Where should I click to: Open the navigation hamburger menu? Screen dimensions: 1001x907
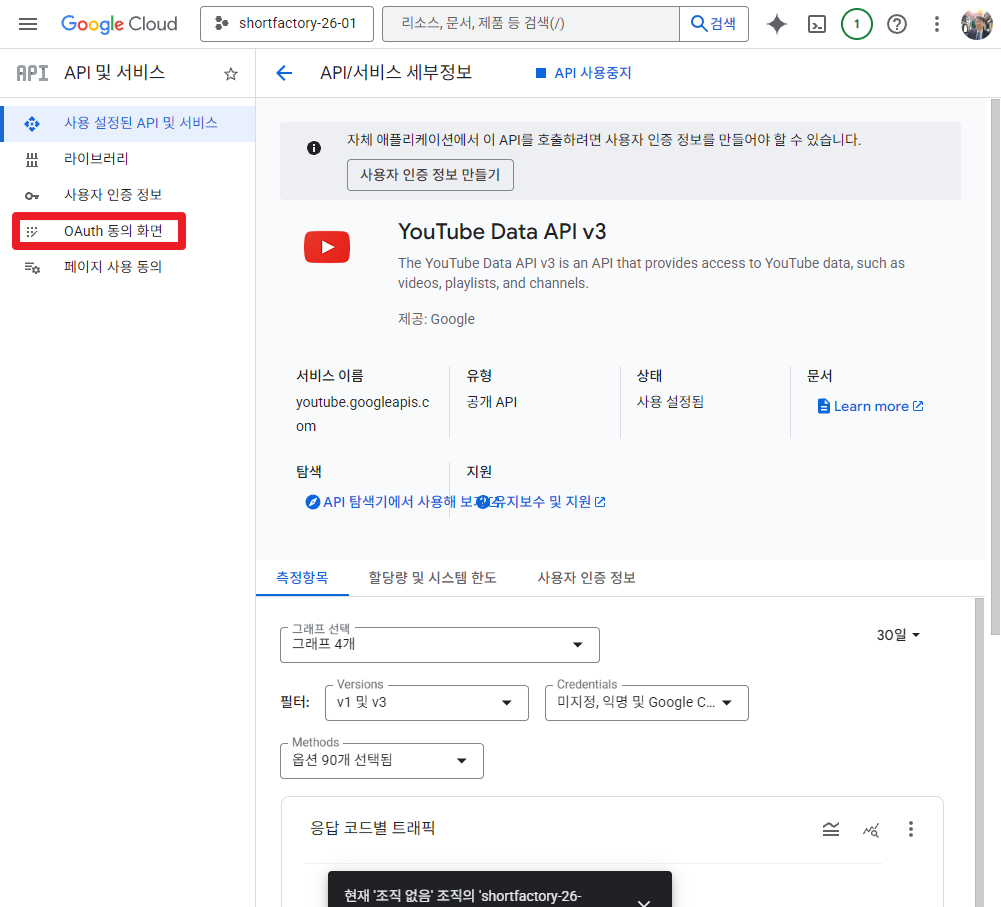click(x=27, y=23)
